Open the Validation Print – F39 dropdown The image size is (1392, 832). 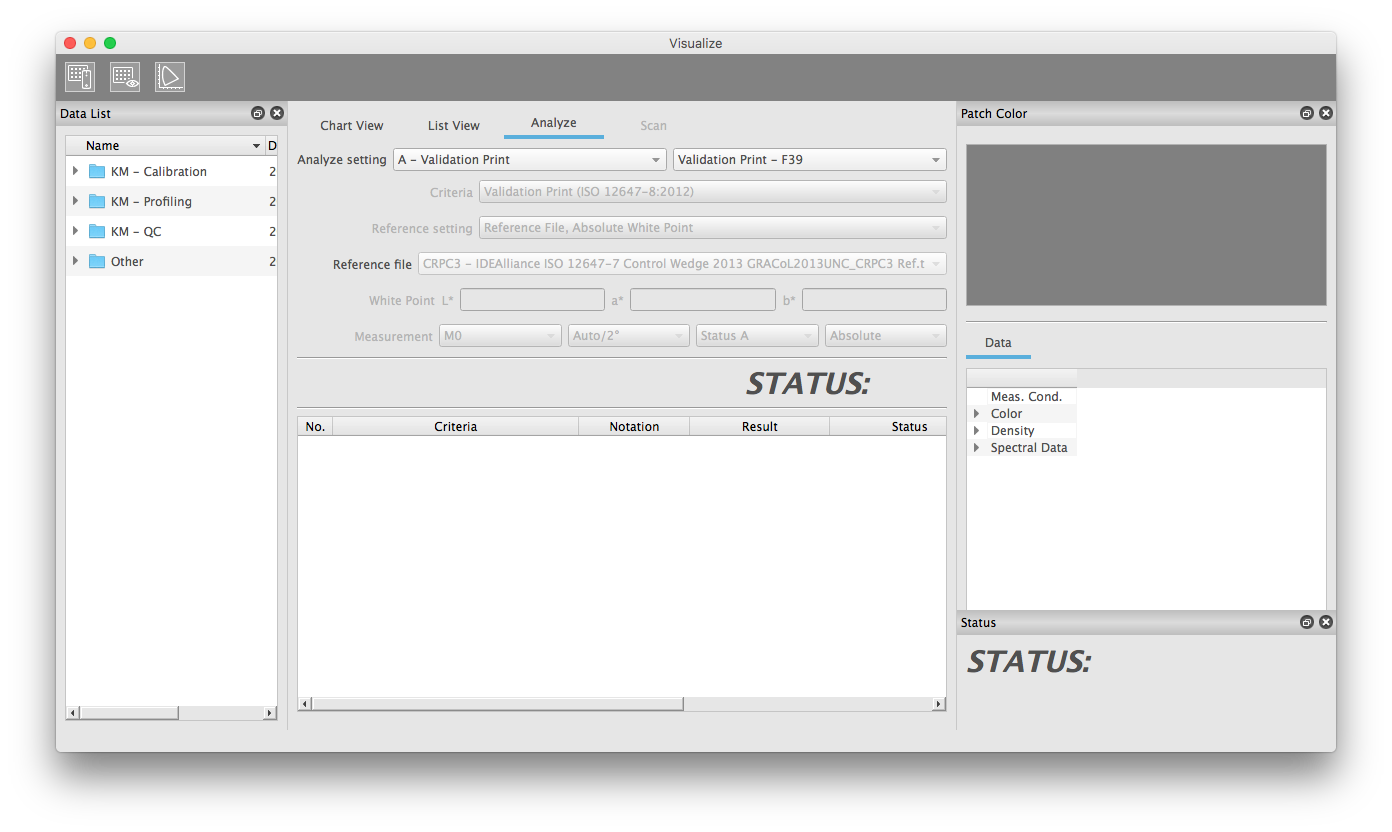click(809, 160)
